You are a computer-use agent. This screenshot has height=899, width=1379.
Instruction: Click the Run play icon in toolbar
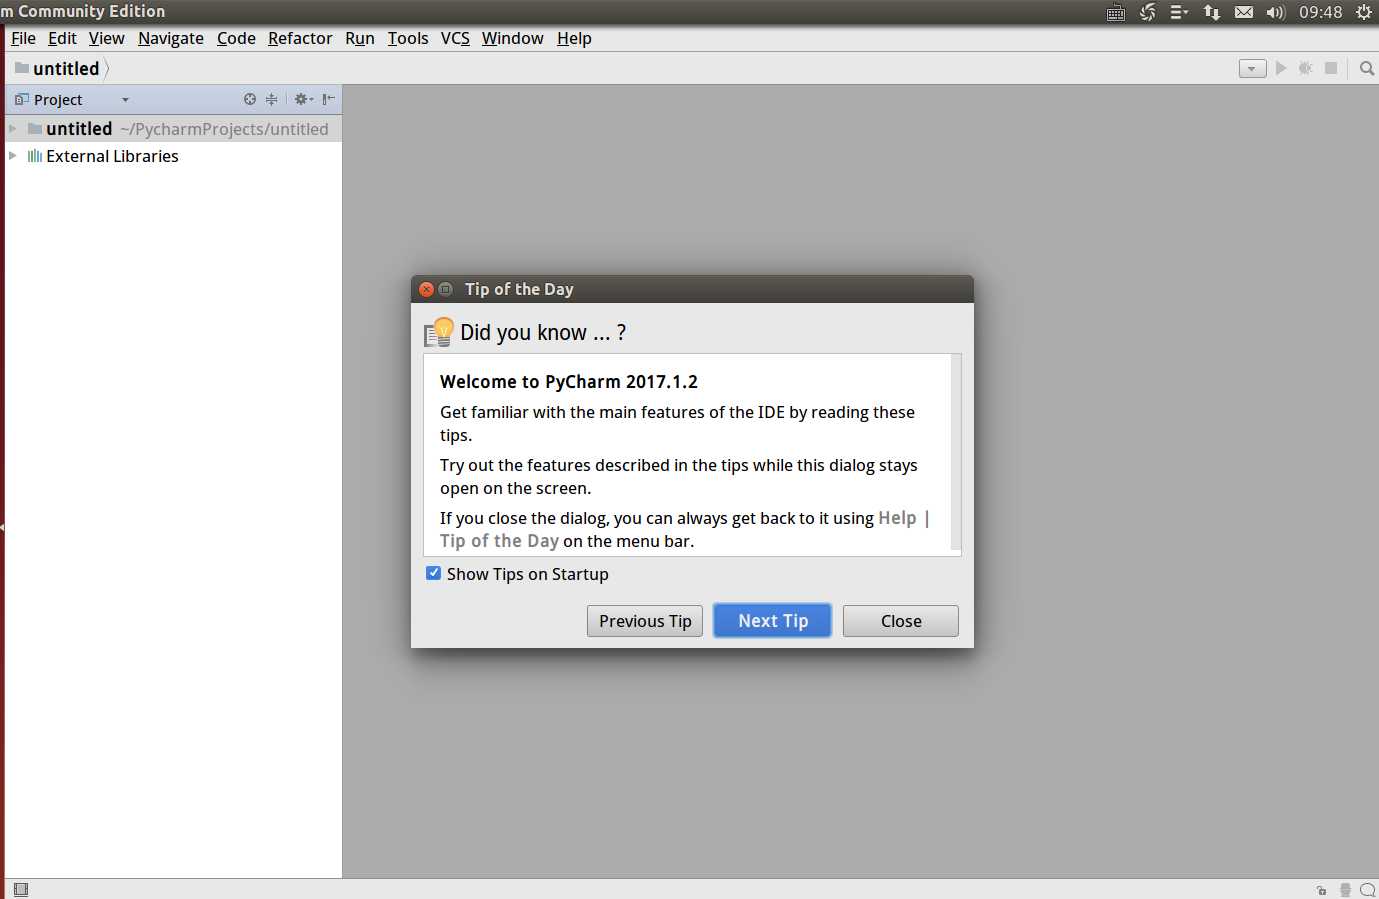(x=1281, y=68)
